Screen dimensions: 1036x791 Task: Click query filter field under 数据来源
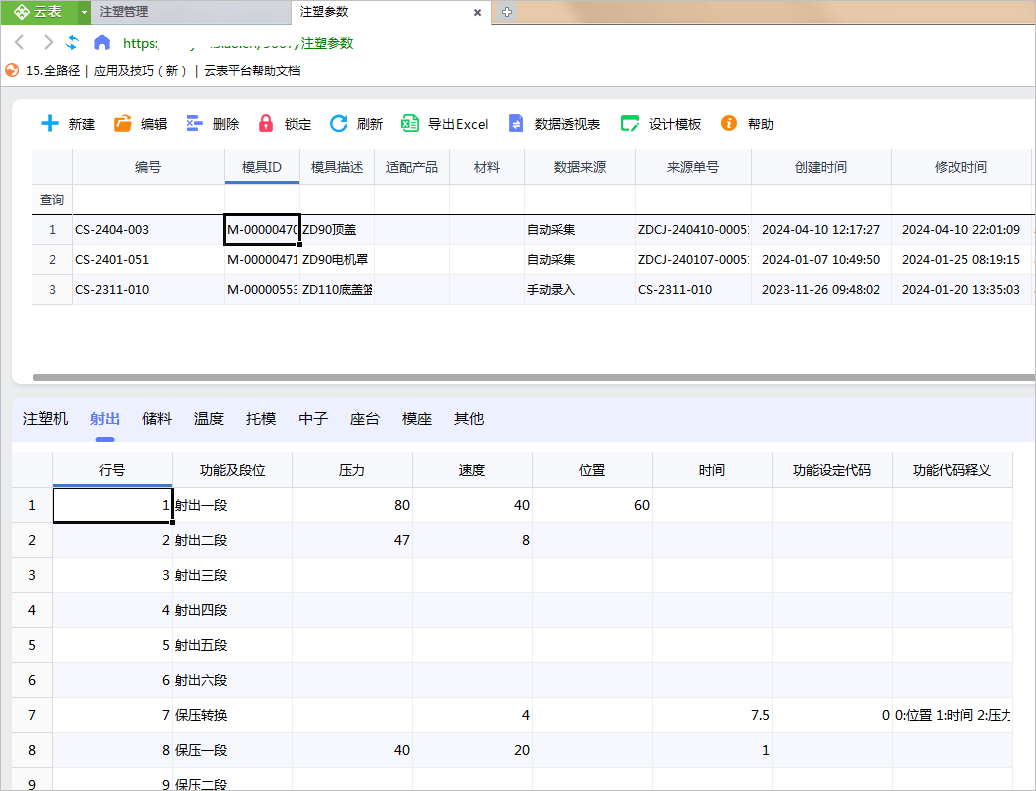tap(580, 200)
